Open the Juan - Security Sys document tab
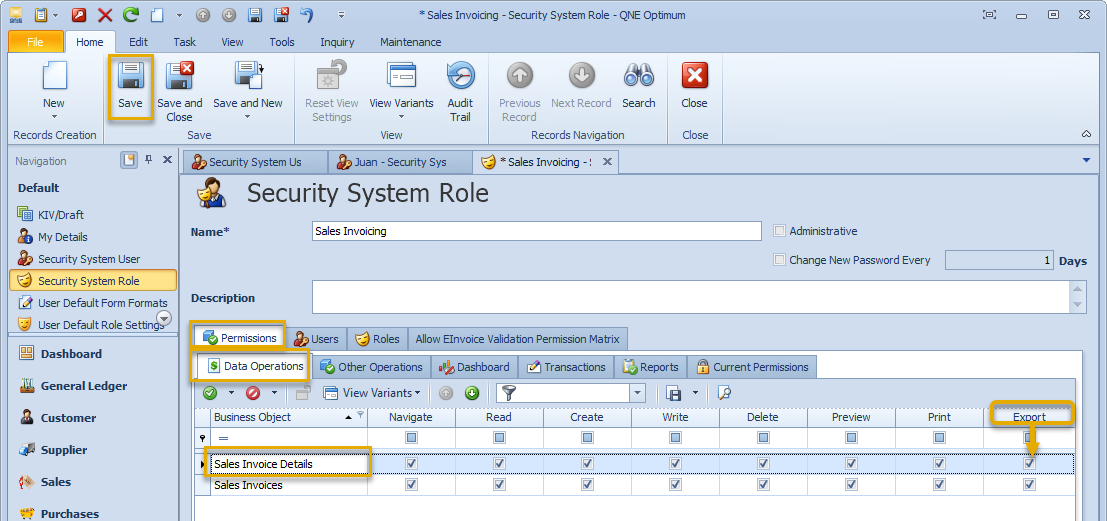This screenshot has width=1107, height=521. point(400,162)
